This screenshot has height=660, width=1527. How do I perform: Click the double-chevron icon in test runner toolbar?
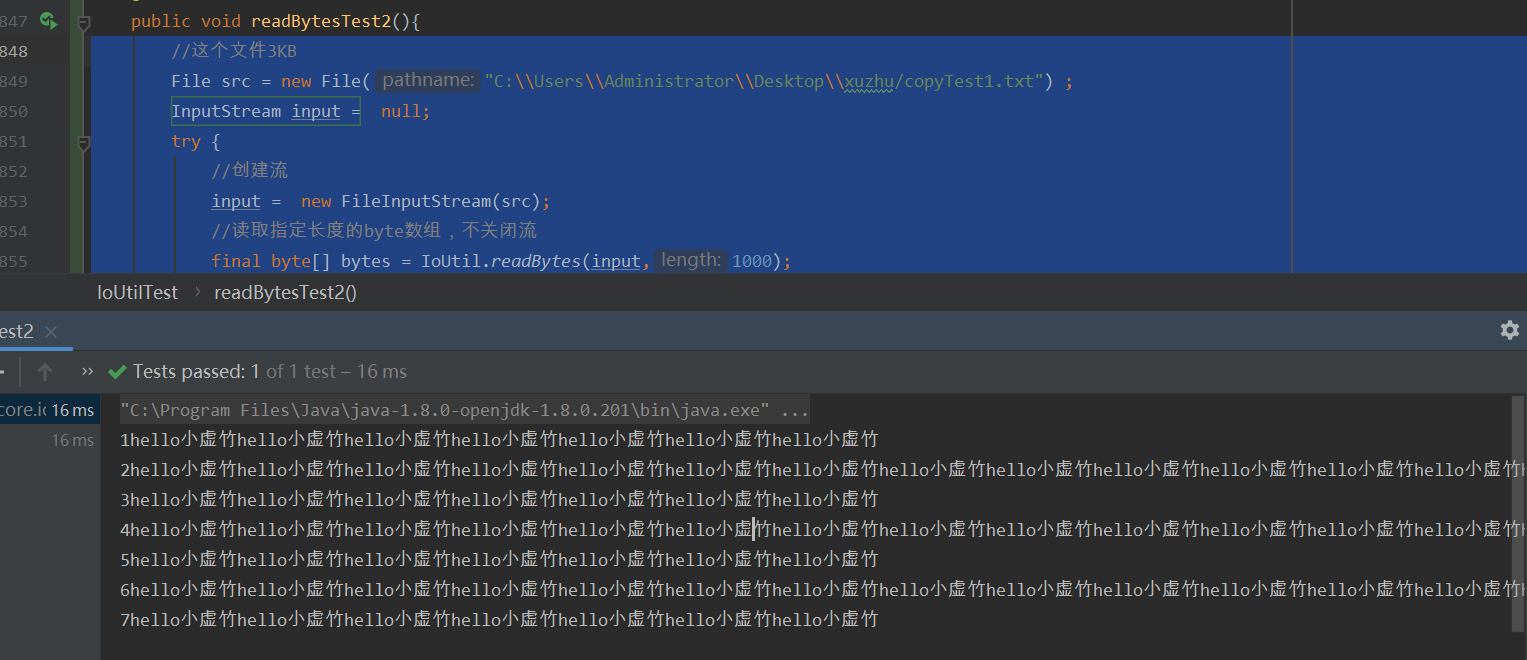pyautogui.click(x=87, y=371)
